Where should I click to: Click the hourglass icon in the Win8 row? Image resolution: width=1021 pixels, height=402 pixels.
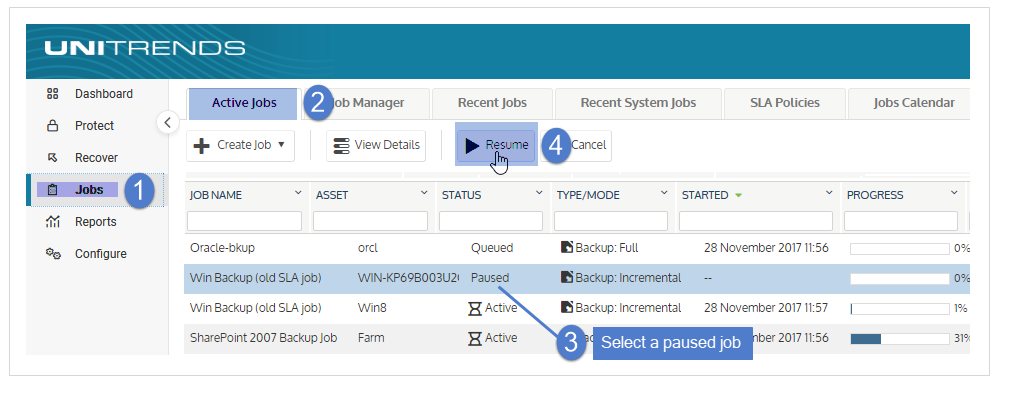pyautogui.click(x=475, y=308)
